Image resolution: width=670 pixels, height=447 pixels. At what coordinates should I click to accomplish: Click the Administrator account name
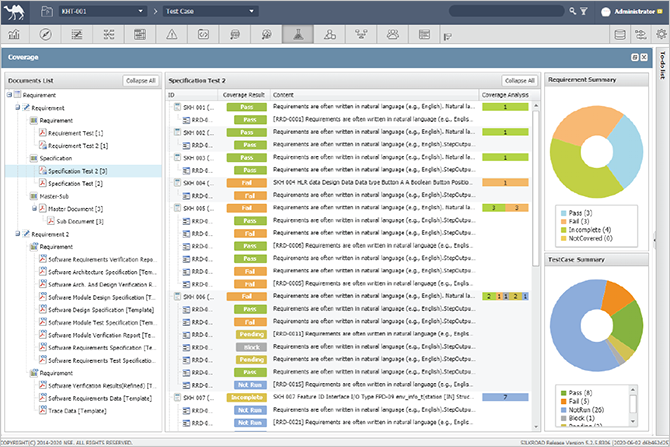click(x=635, y=12)
